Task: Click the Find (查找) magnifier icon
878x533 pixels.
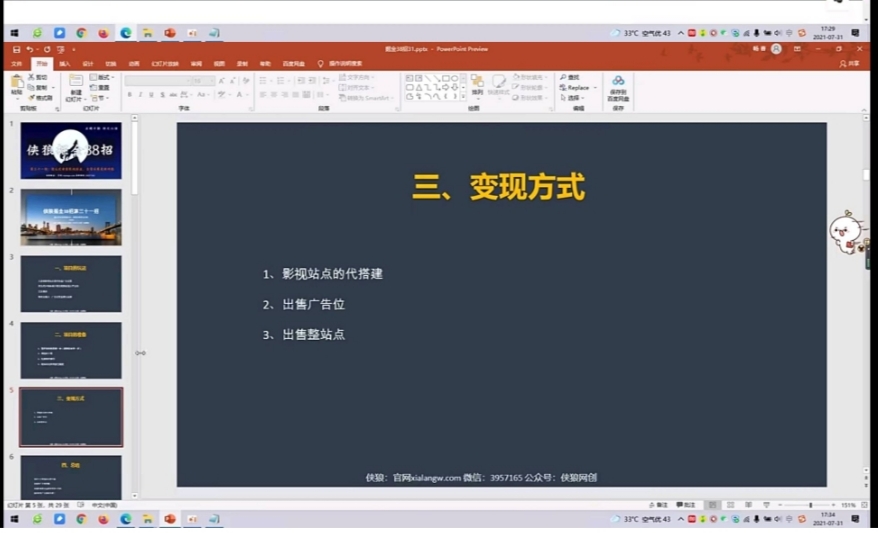Action: tap(564, 77)
